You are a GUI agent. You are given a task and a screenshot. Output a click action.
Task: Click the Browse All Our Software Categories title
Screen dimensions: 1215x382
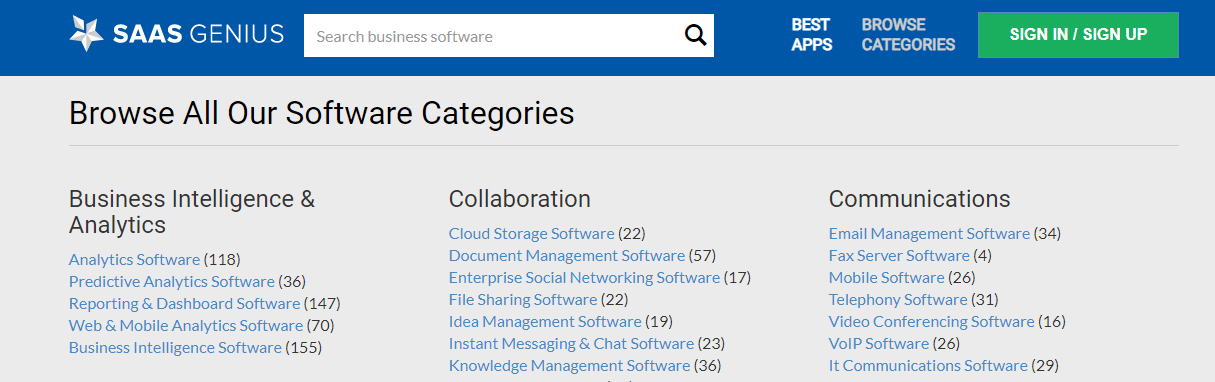click(322, 113)
